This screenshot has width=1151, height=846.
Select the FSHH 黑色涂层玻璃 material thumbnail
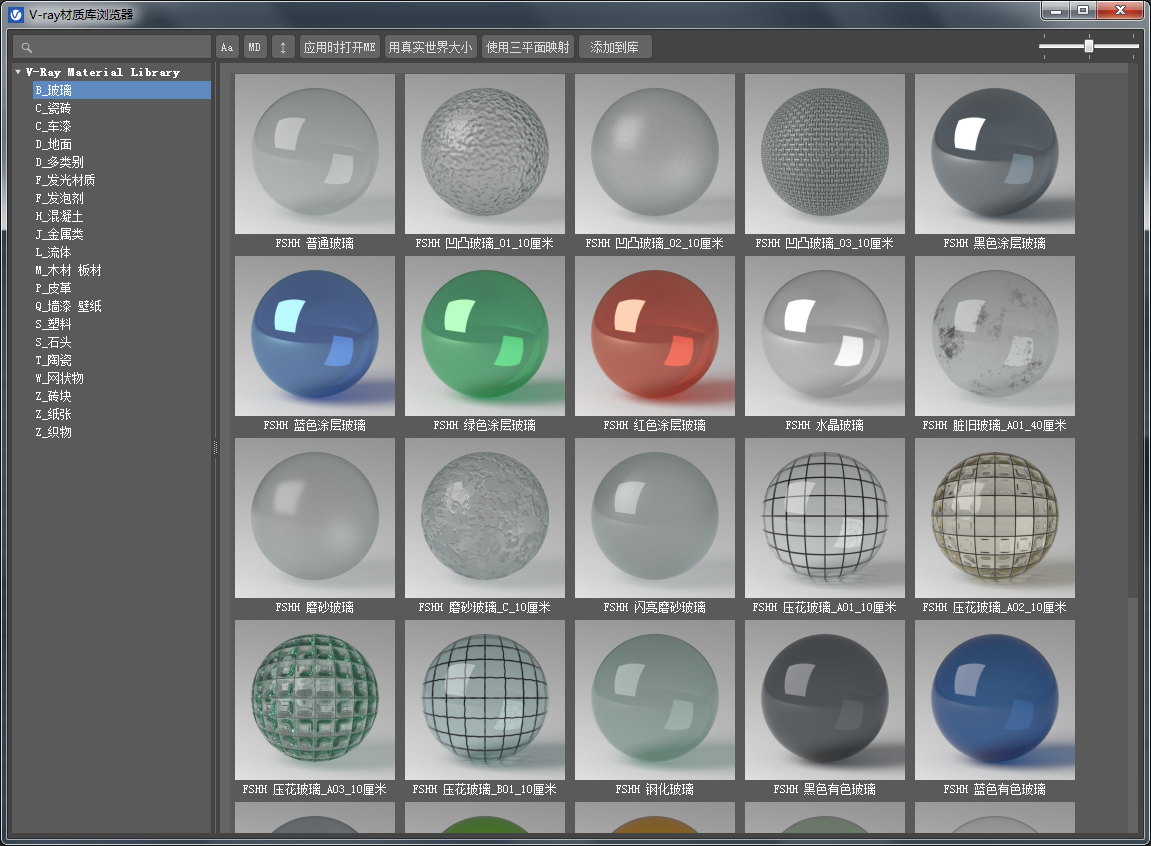pyautogui.click(x=995, y=154)
